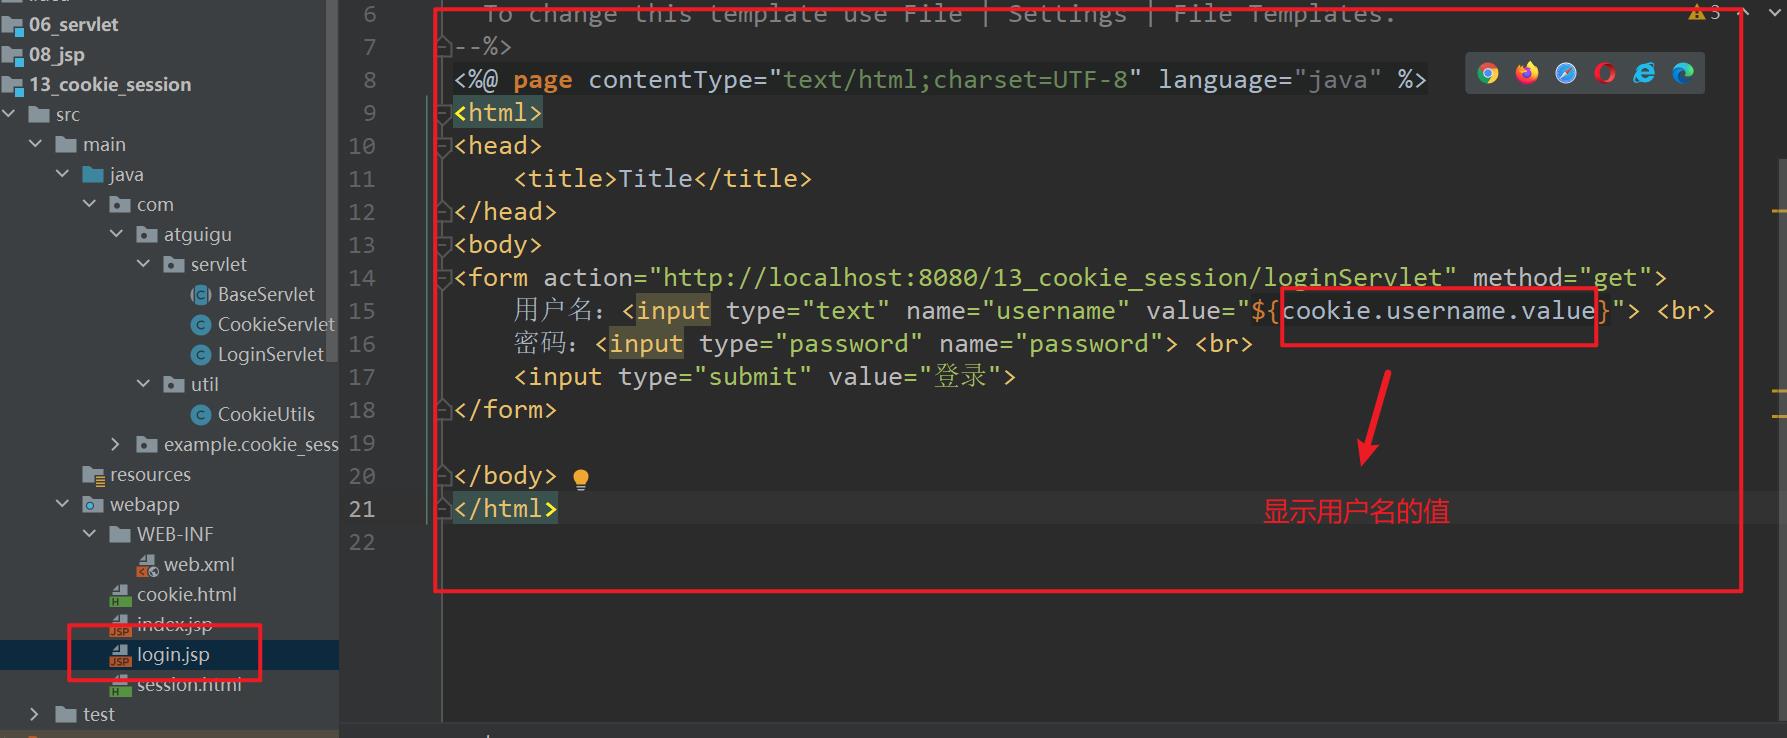Open page in Opera browser icon
This screenshot has width=1787, height=738.
coord(1605,73)
